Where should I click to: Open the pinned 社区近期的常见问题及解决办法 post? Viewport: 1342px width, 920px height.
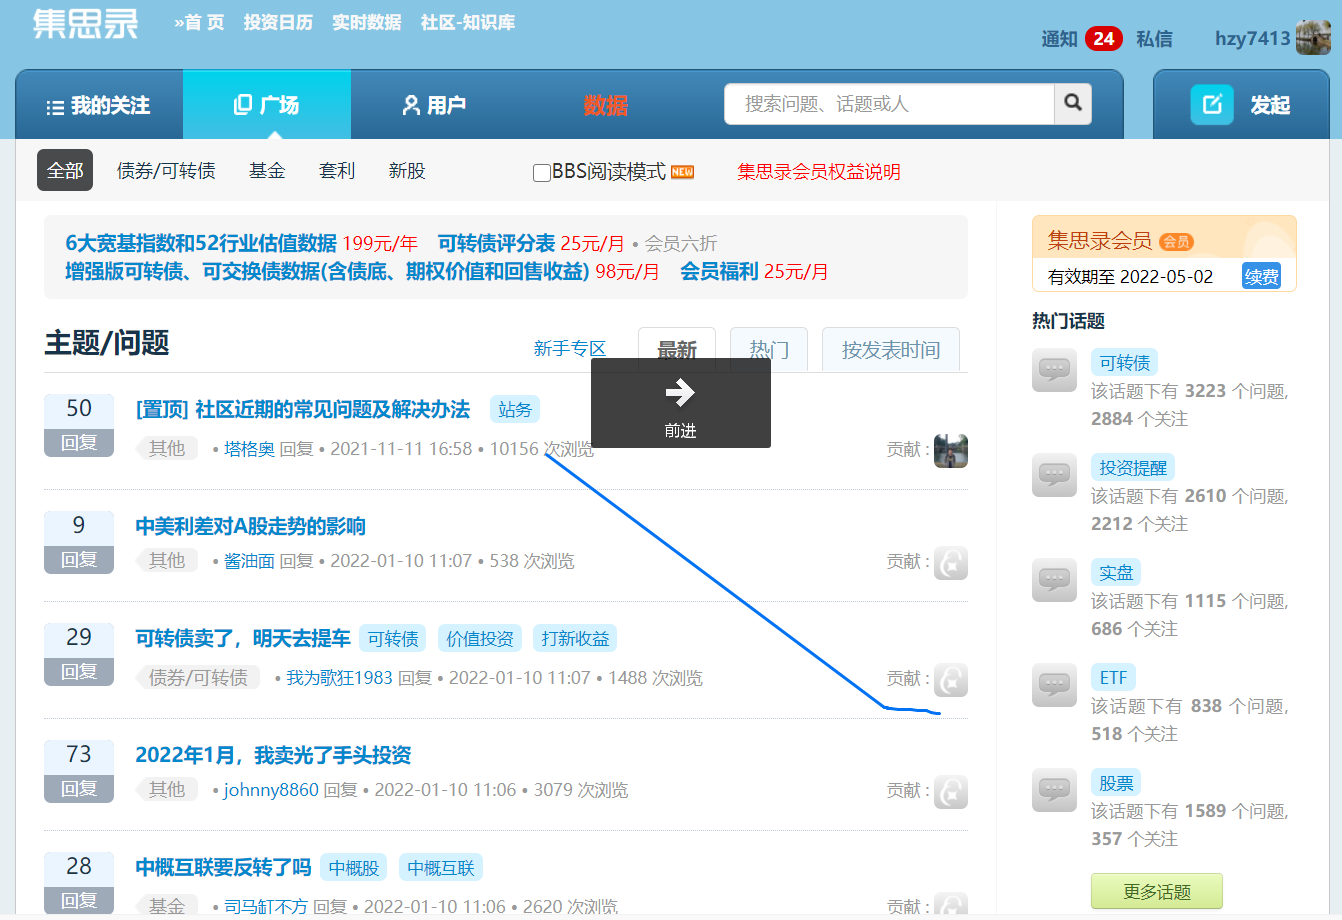[x=302, y=409]
